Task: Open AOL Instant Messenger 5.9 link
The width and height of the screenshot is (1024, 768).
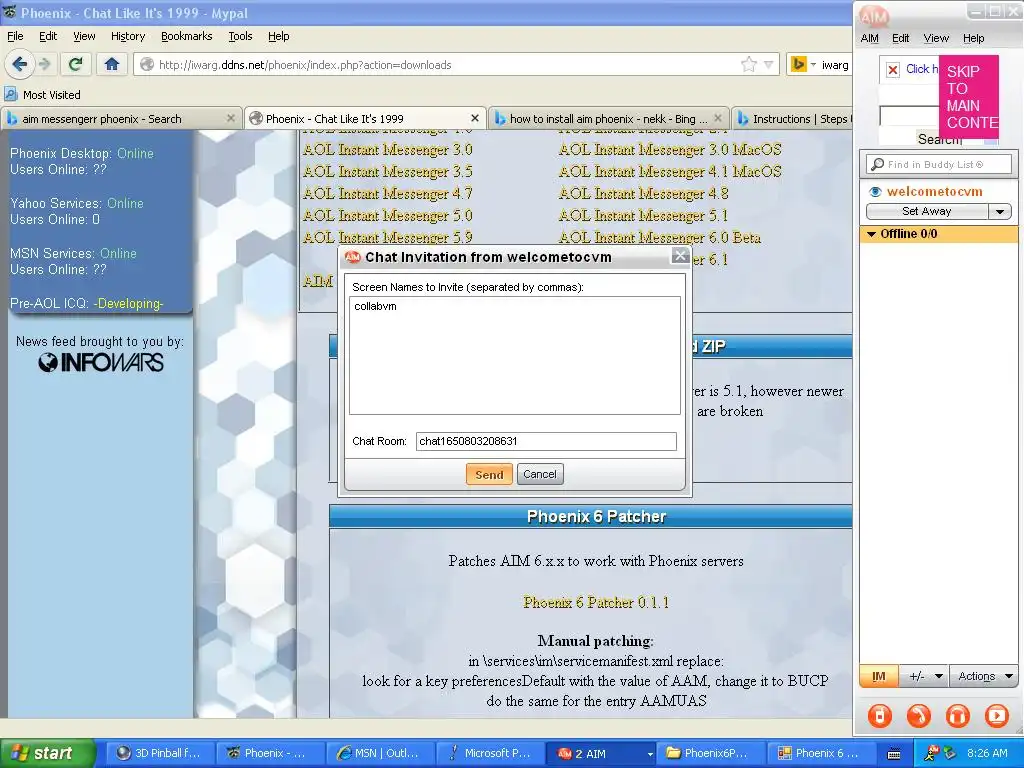Action: click(x=387, y=238)
